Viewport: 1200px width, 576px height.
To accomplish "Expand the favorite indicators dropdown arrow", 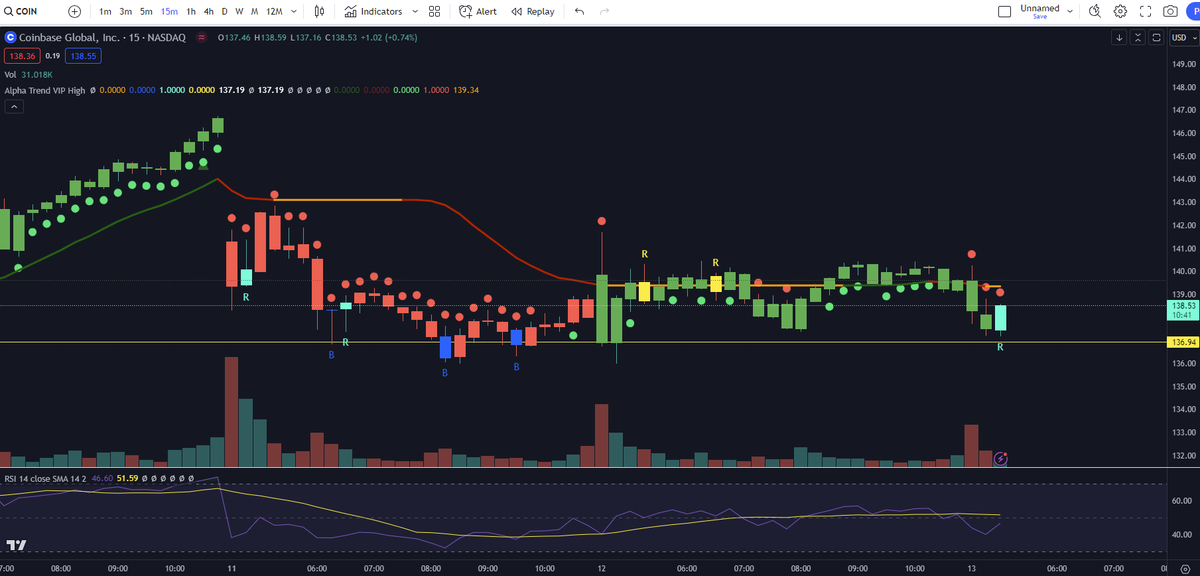I will pos(413,11).
